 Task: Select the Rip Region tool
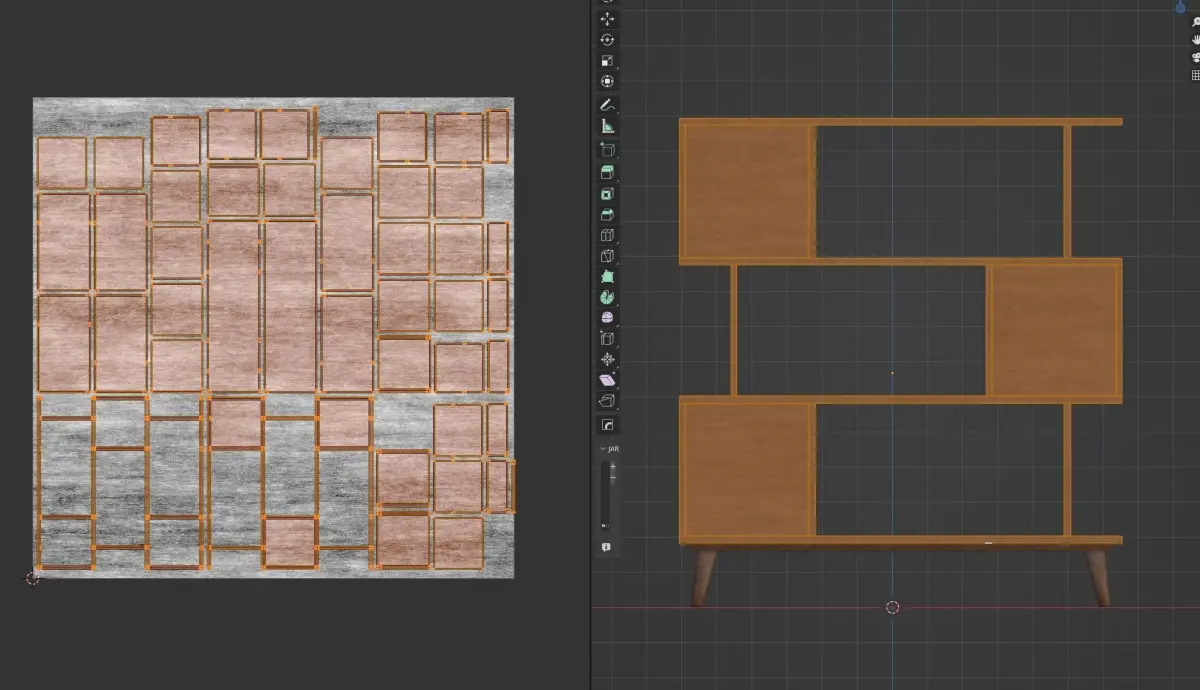607,401
